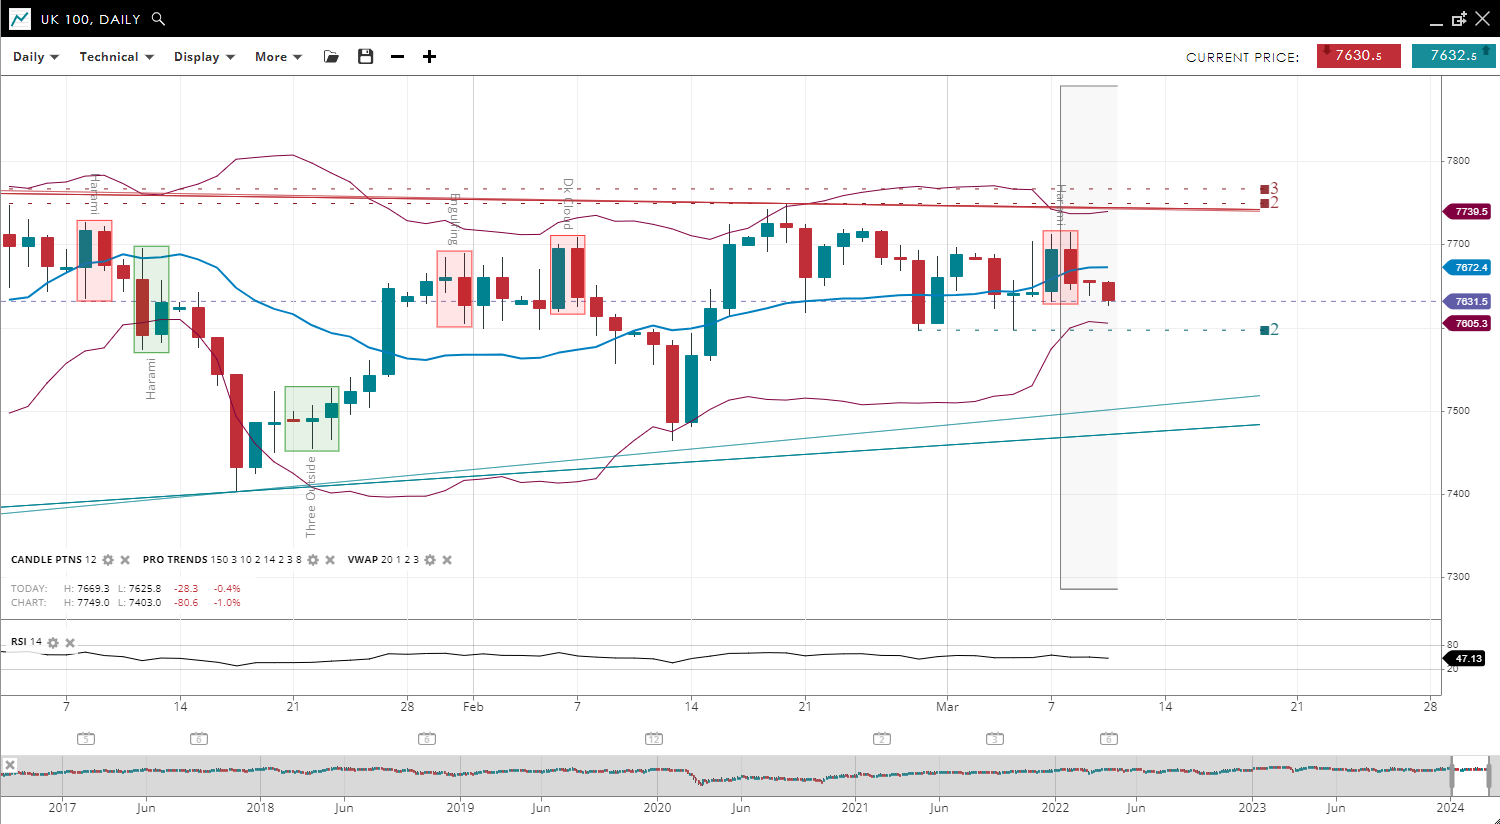Remove the Candle Ptns indicator

point(124,560)
